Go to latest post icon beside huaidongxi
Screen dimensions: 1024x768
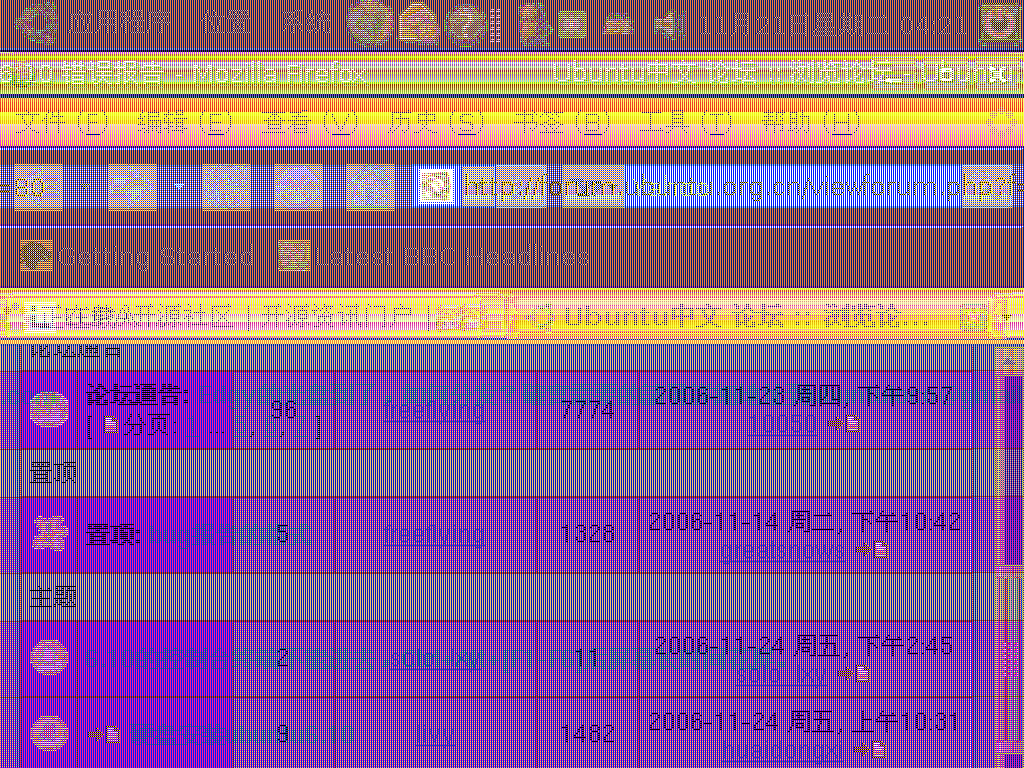[872, 748]
